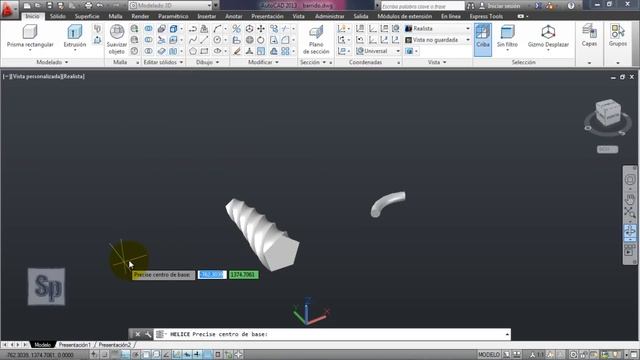This screenshot has width=640, height=360.
Task: Click the Move tool in Modificar panel
Action: click(261, 29)
